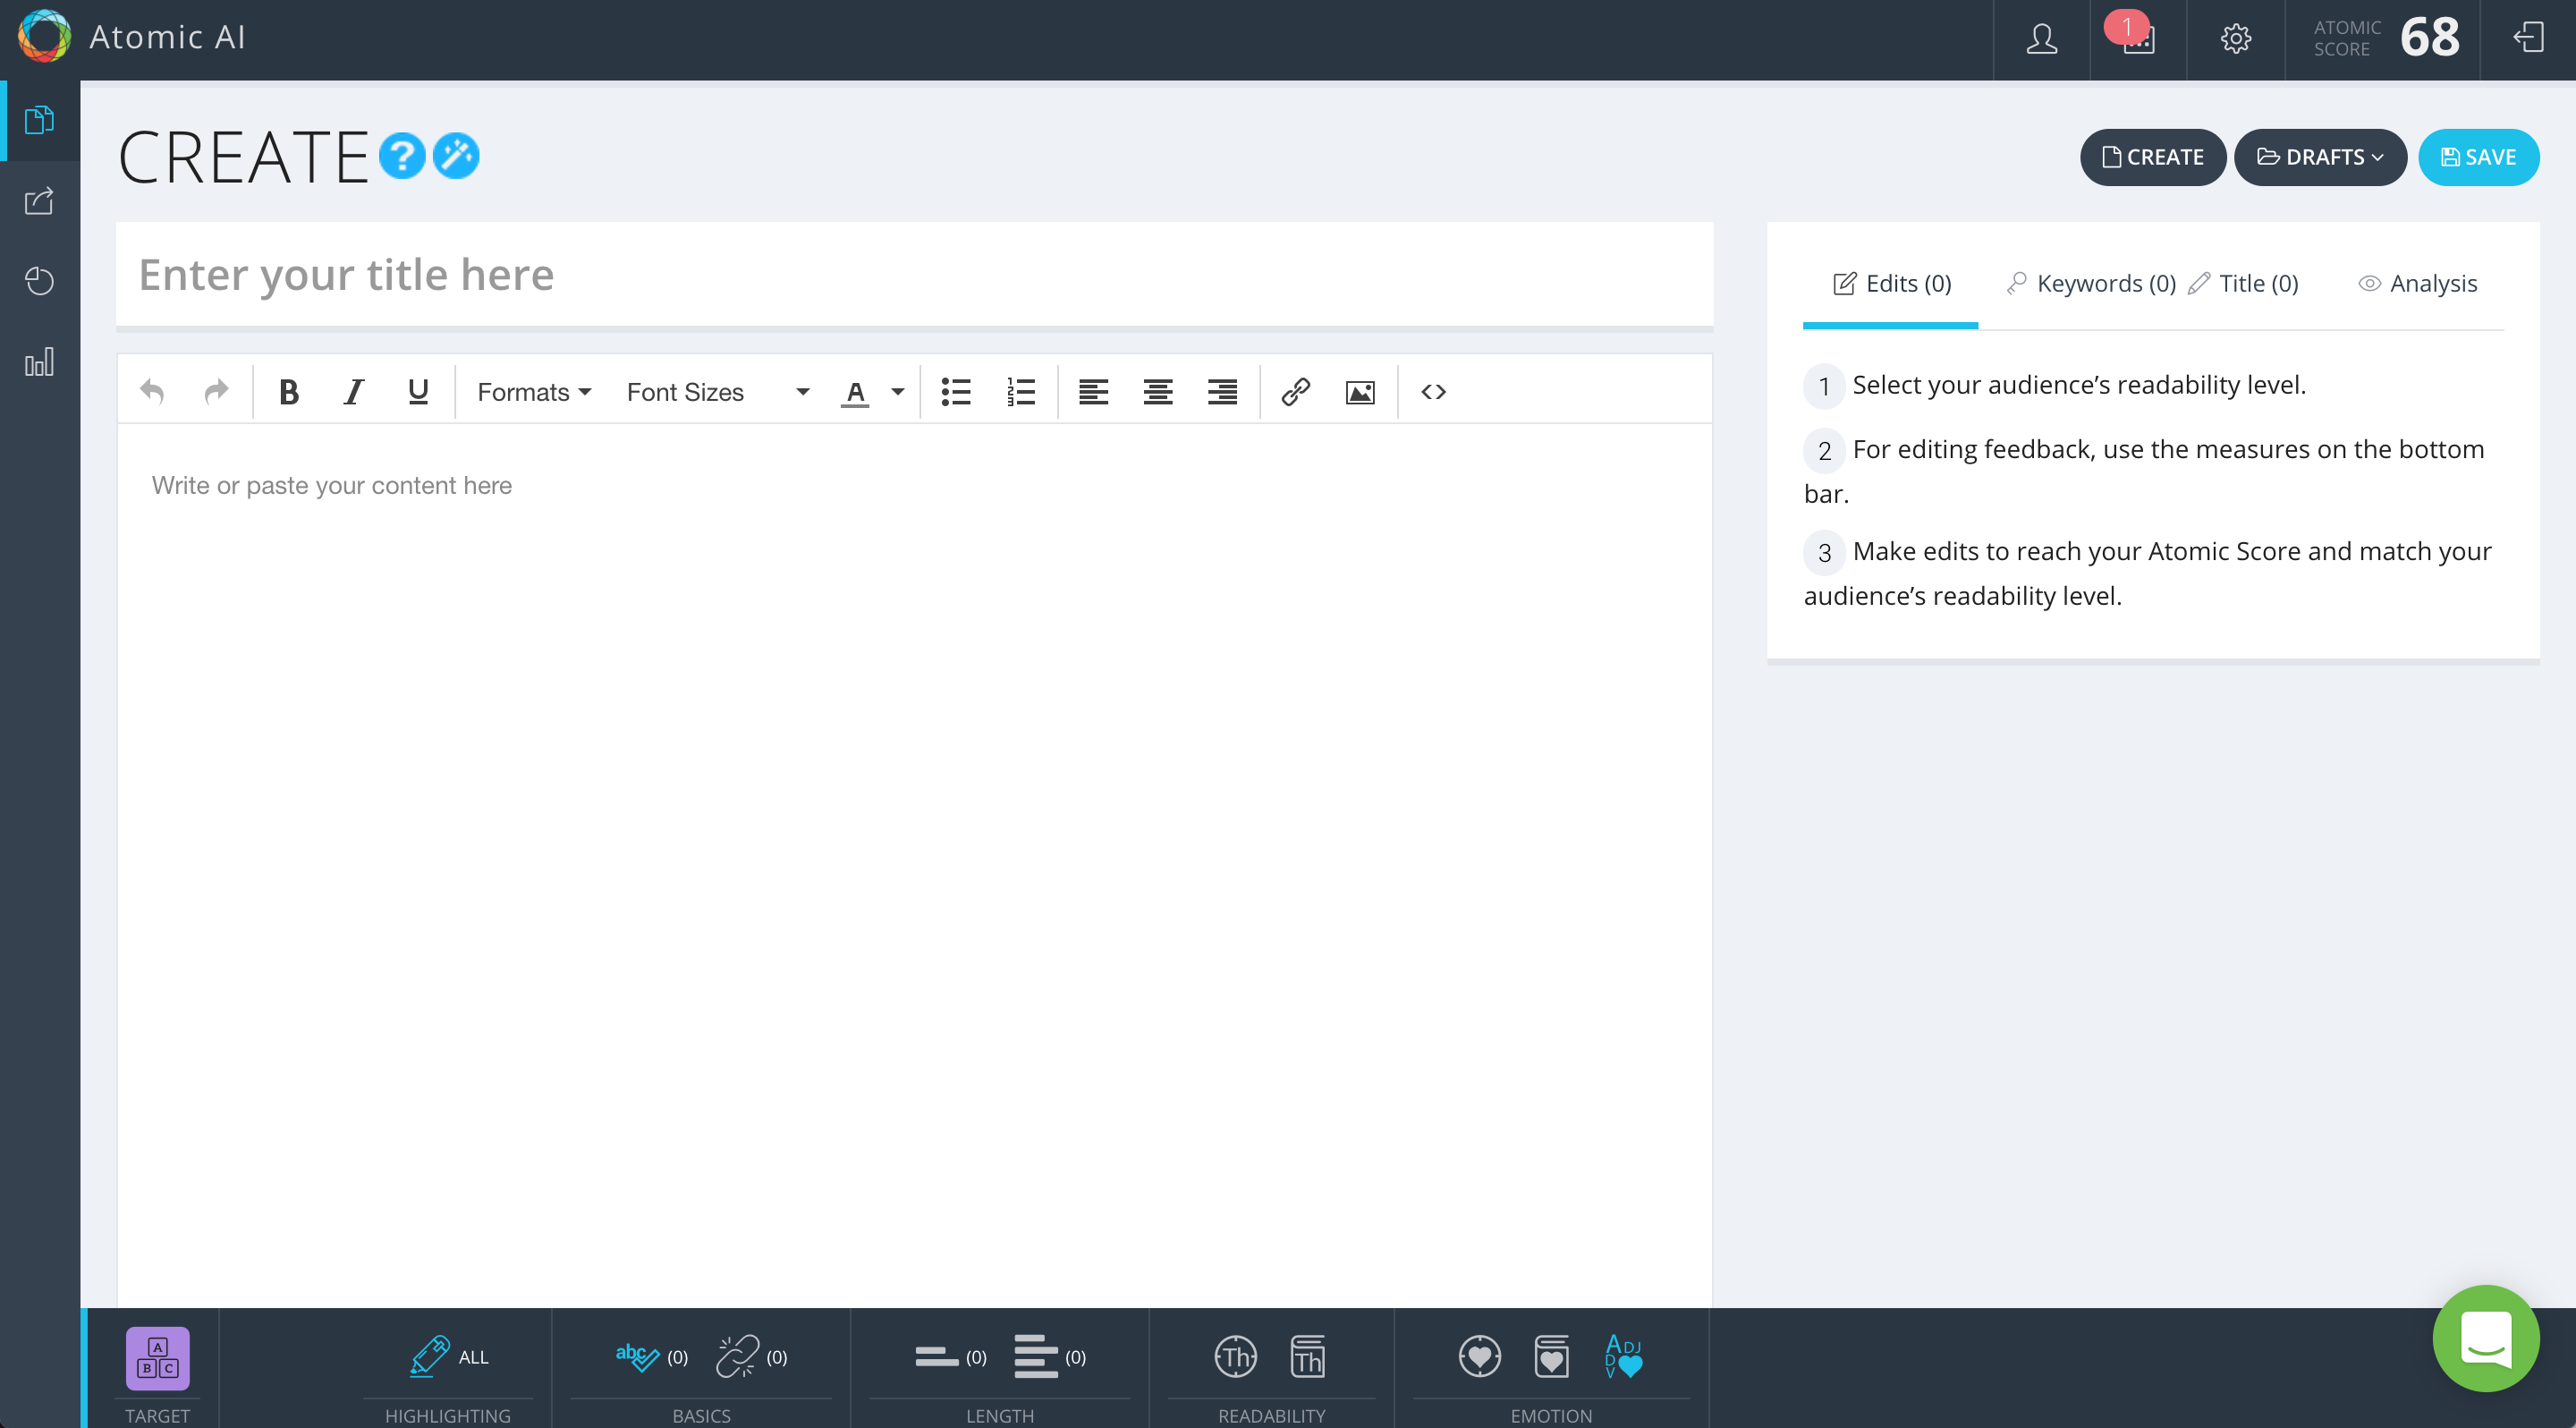Toggle bold formatting

pyautogui.click(x=289, y=392)
